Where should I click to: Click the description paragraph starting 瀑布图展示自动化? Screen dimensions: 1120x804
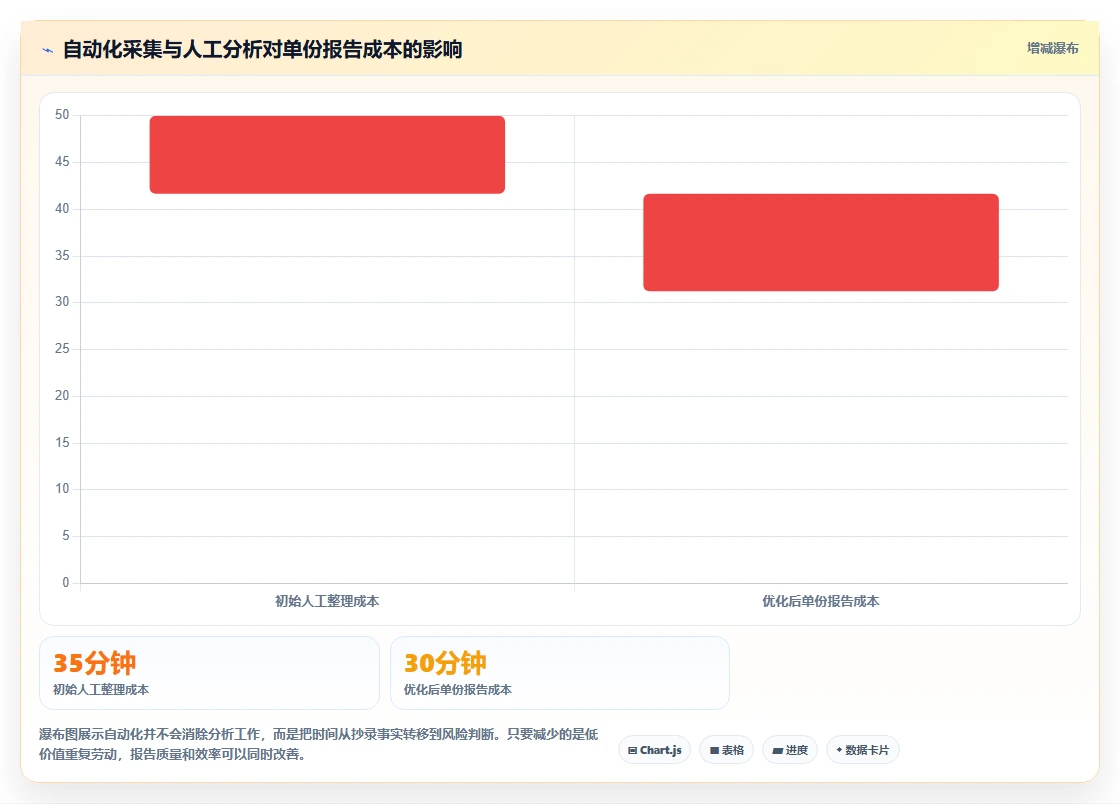[319, 744]
